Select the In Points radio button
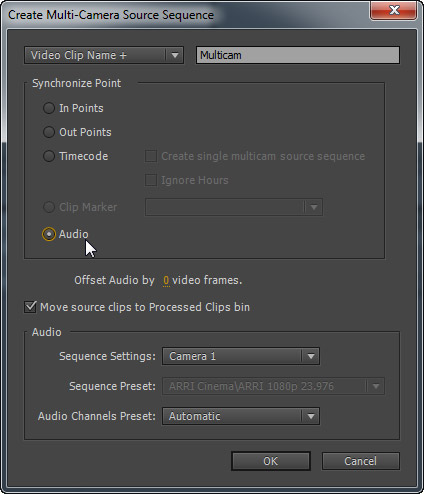424x494 pixels. (x=49, y=108)
